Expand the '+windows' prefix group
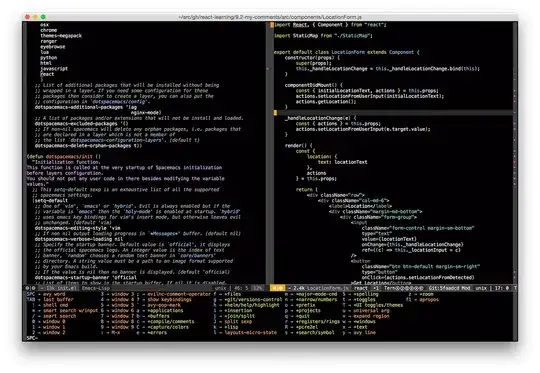Viewport: 540px width, 373px height. (364, 322)
